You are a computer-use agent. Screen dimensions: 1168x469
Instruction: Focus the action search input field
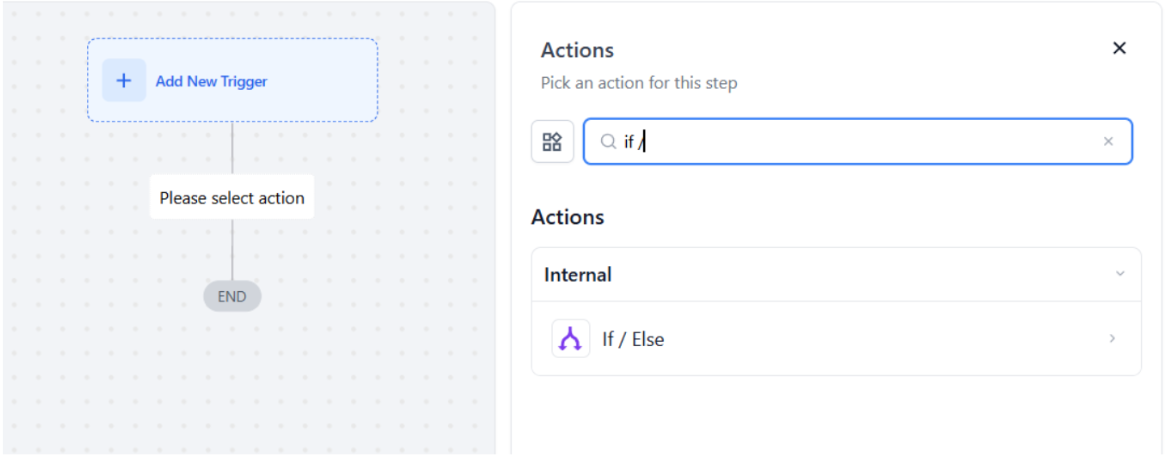pyautogui.click(x=860, y=142)
